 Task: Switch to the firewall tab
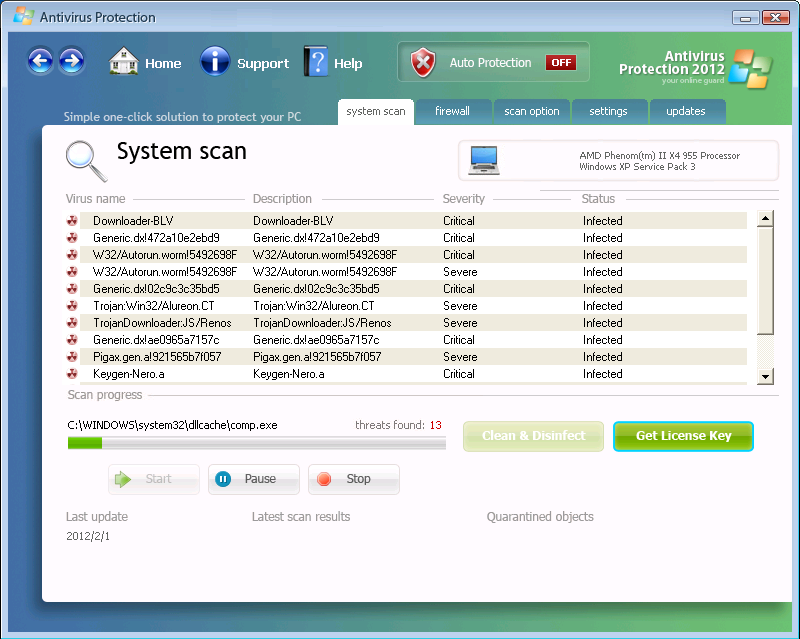pos(452,111)
